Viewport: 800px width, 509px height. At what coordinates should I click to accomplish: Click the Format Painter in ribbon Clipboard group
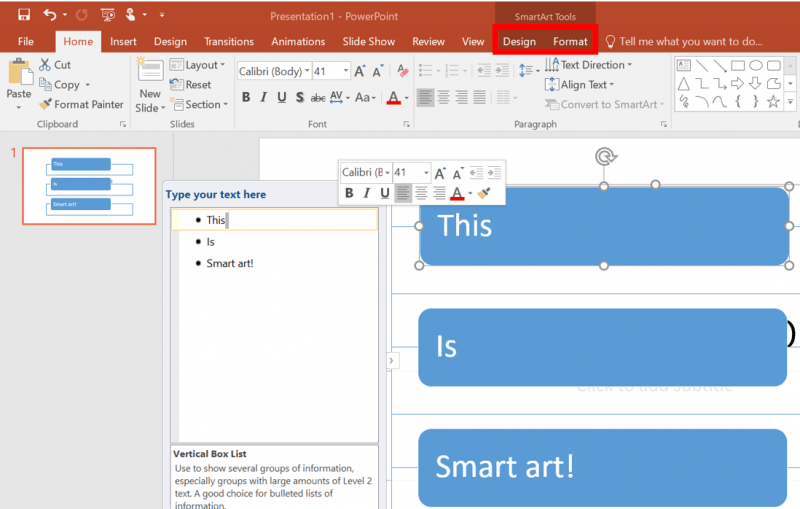pyautogui.click(x=82, y=104)
